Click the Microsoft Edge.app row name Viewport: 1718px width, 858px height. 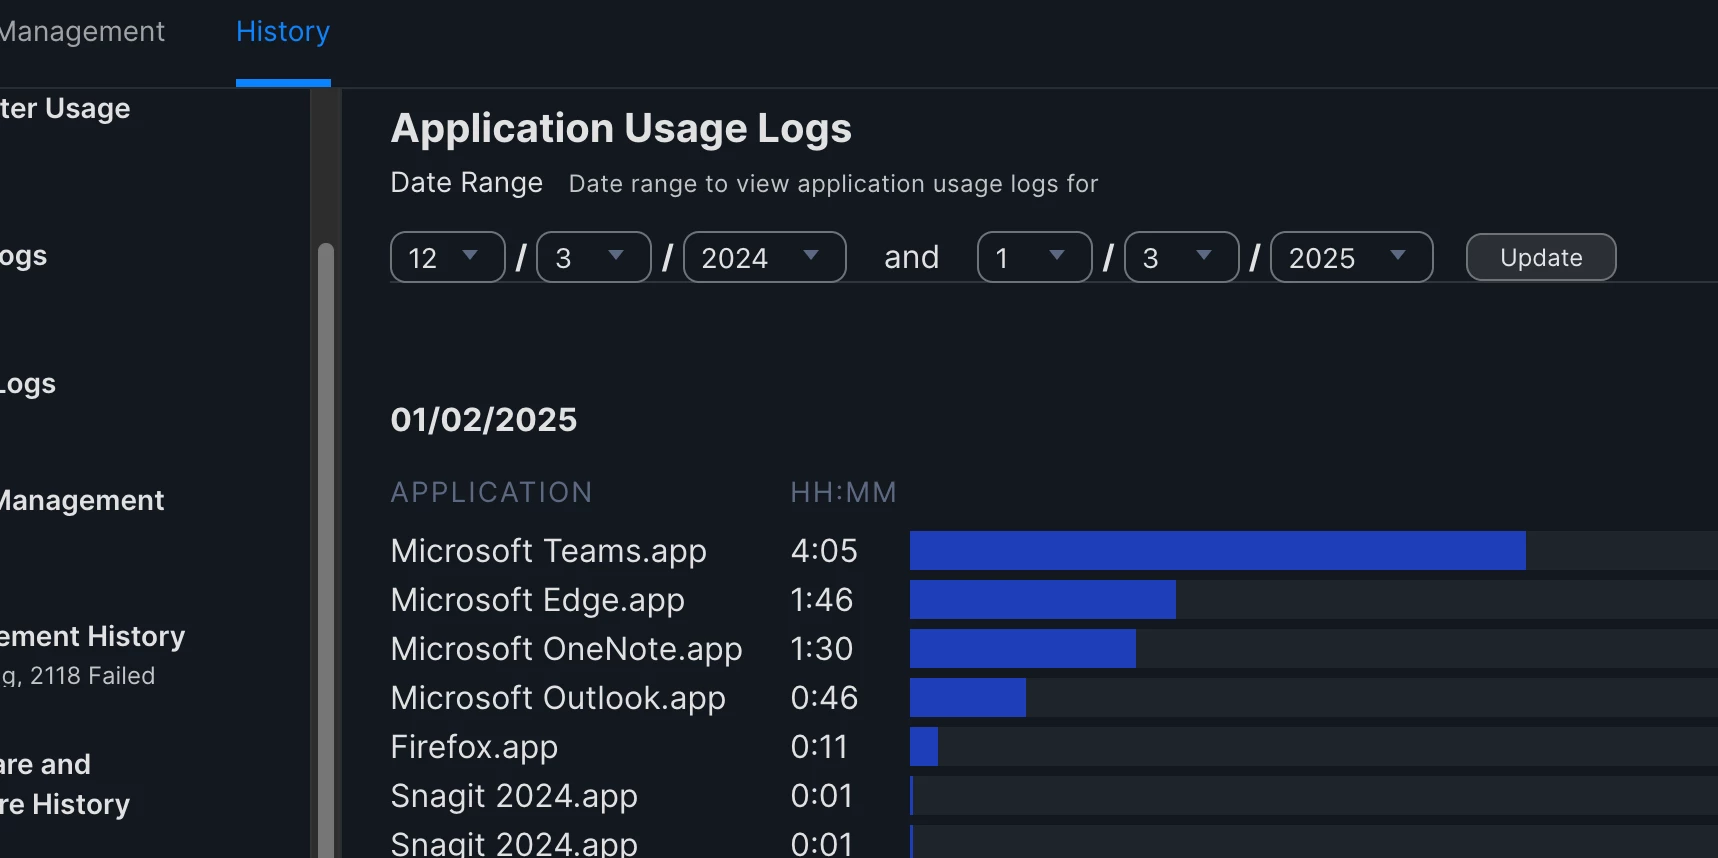[x=538, y=600]
